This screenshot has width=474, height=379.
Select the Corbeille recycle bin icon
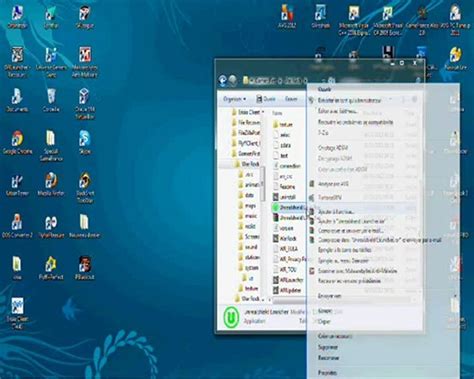tap(51, 100)
